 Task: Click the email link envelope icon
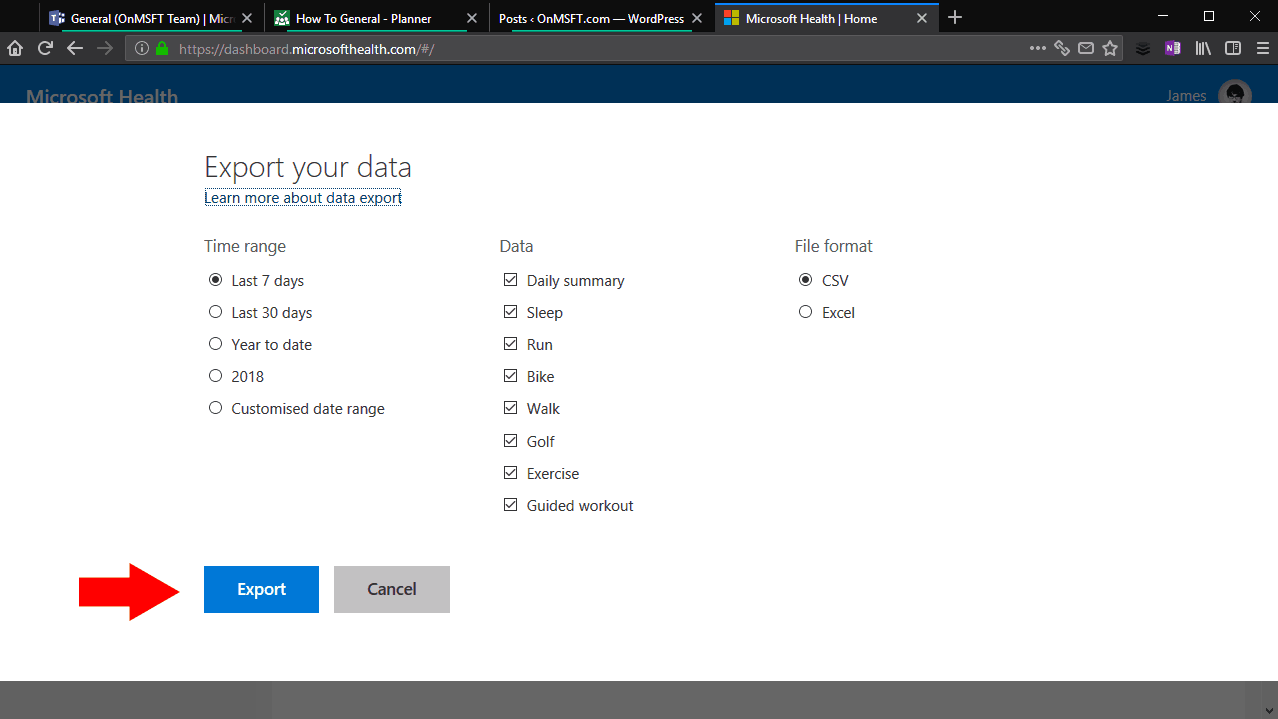coord(1086,48)
